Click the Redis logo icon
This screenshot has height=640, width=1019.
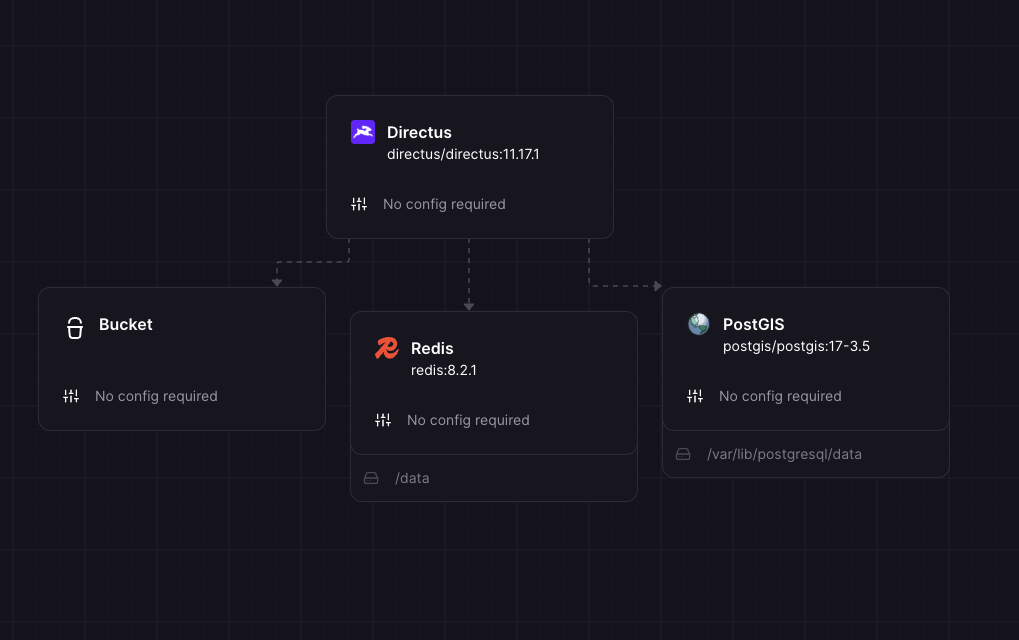[x=387, y=348]
